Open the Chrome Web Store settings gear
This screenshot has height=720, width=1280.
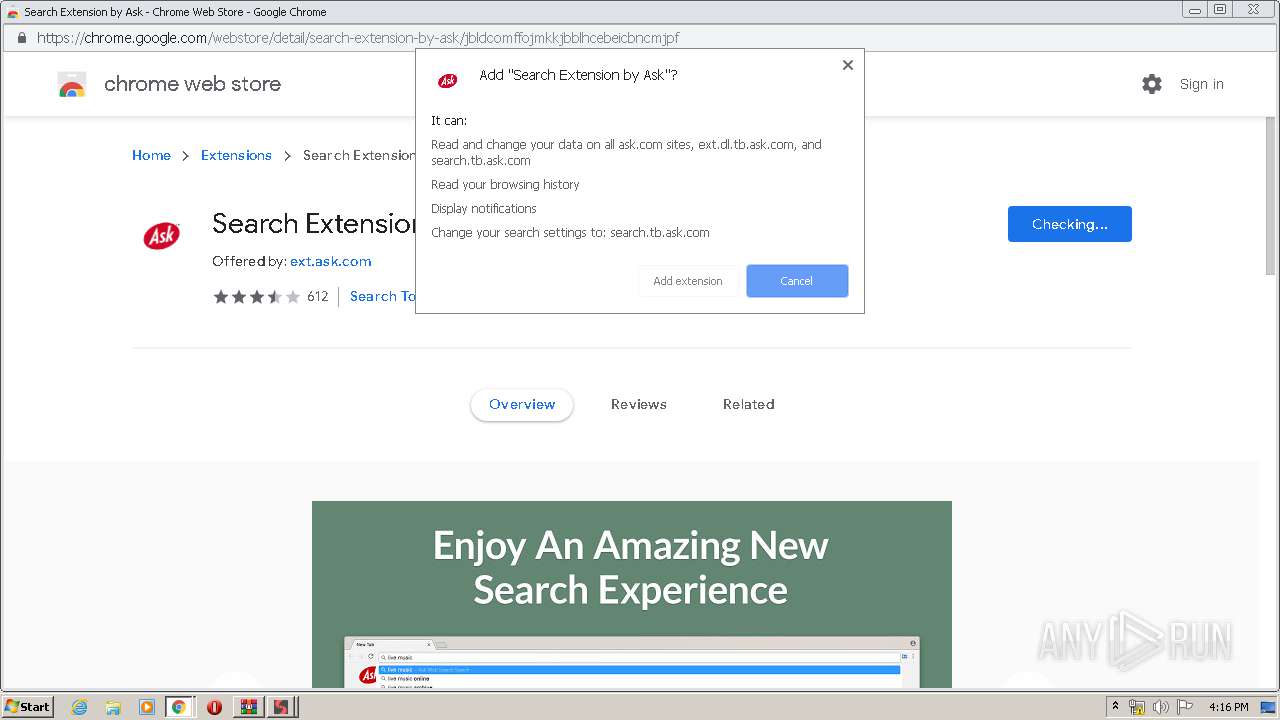[x=1152, y=84]
